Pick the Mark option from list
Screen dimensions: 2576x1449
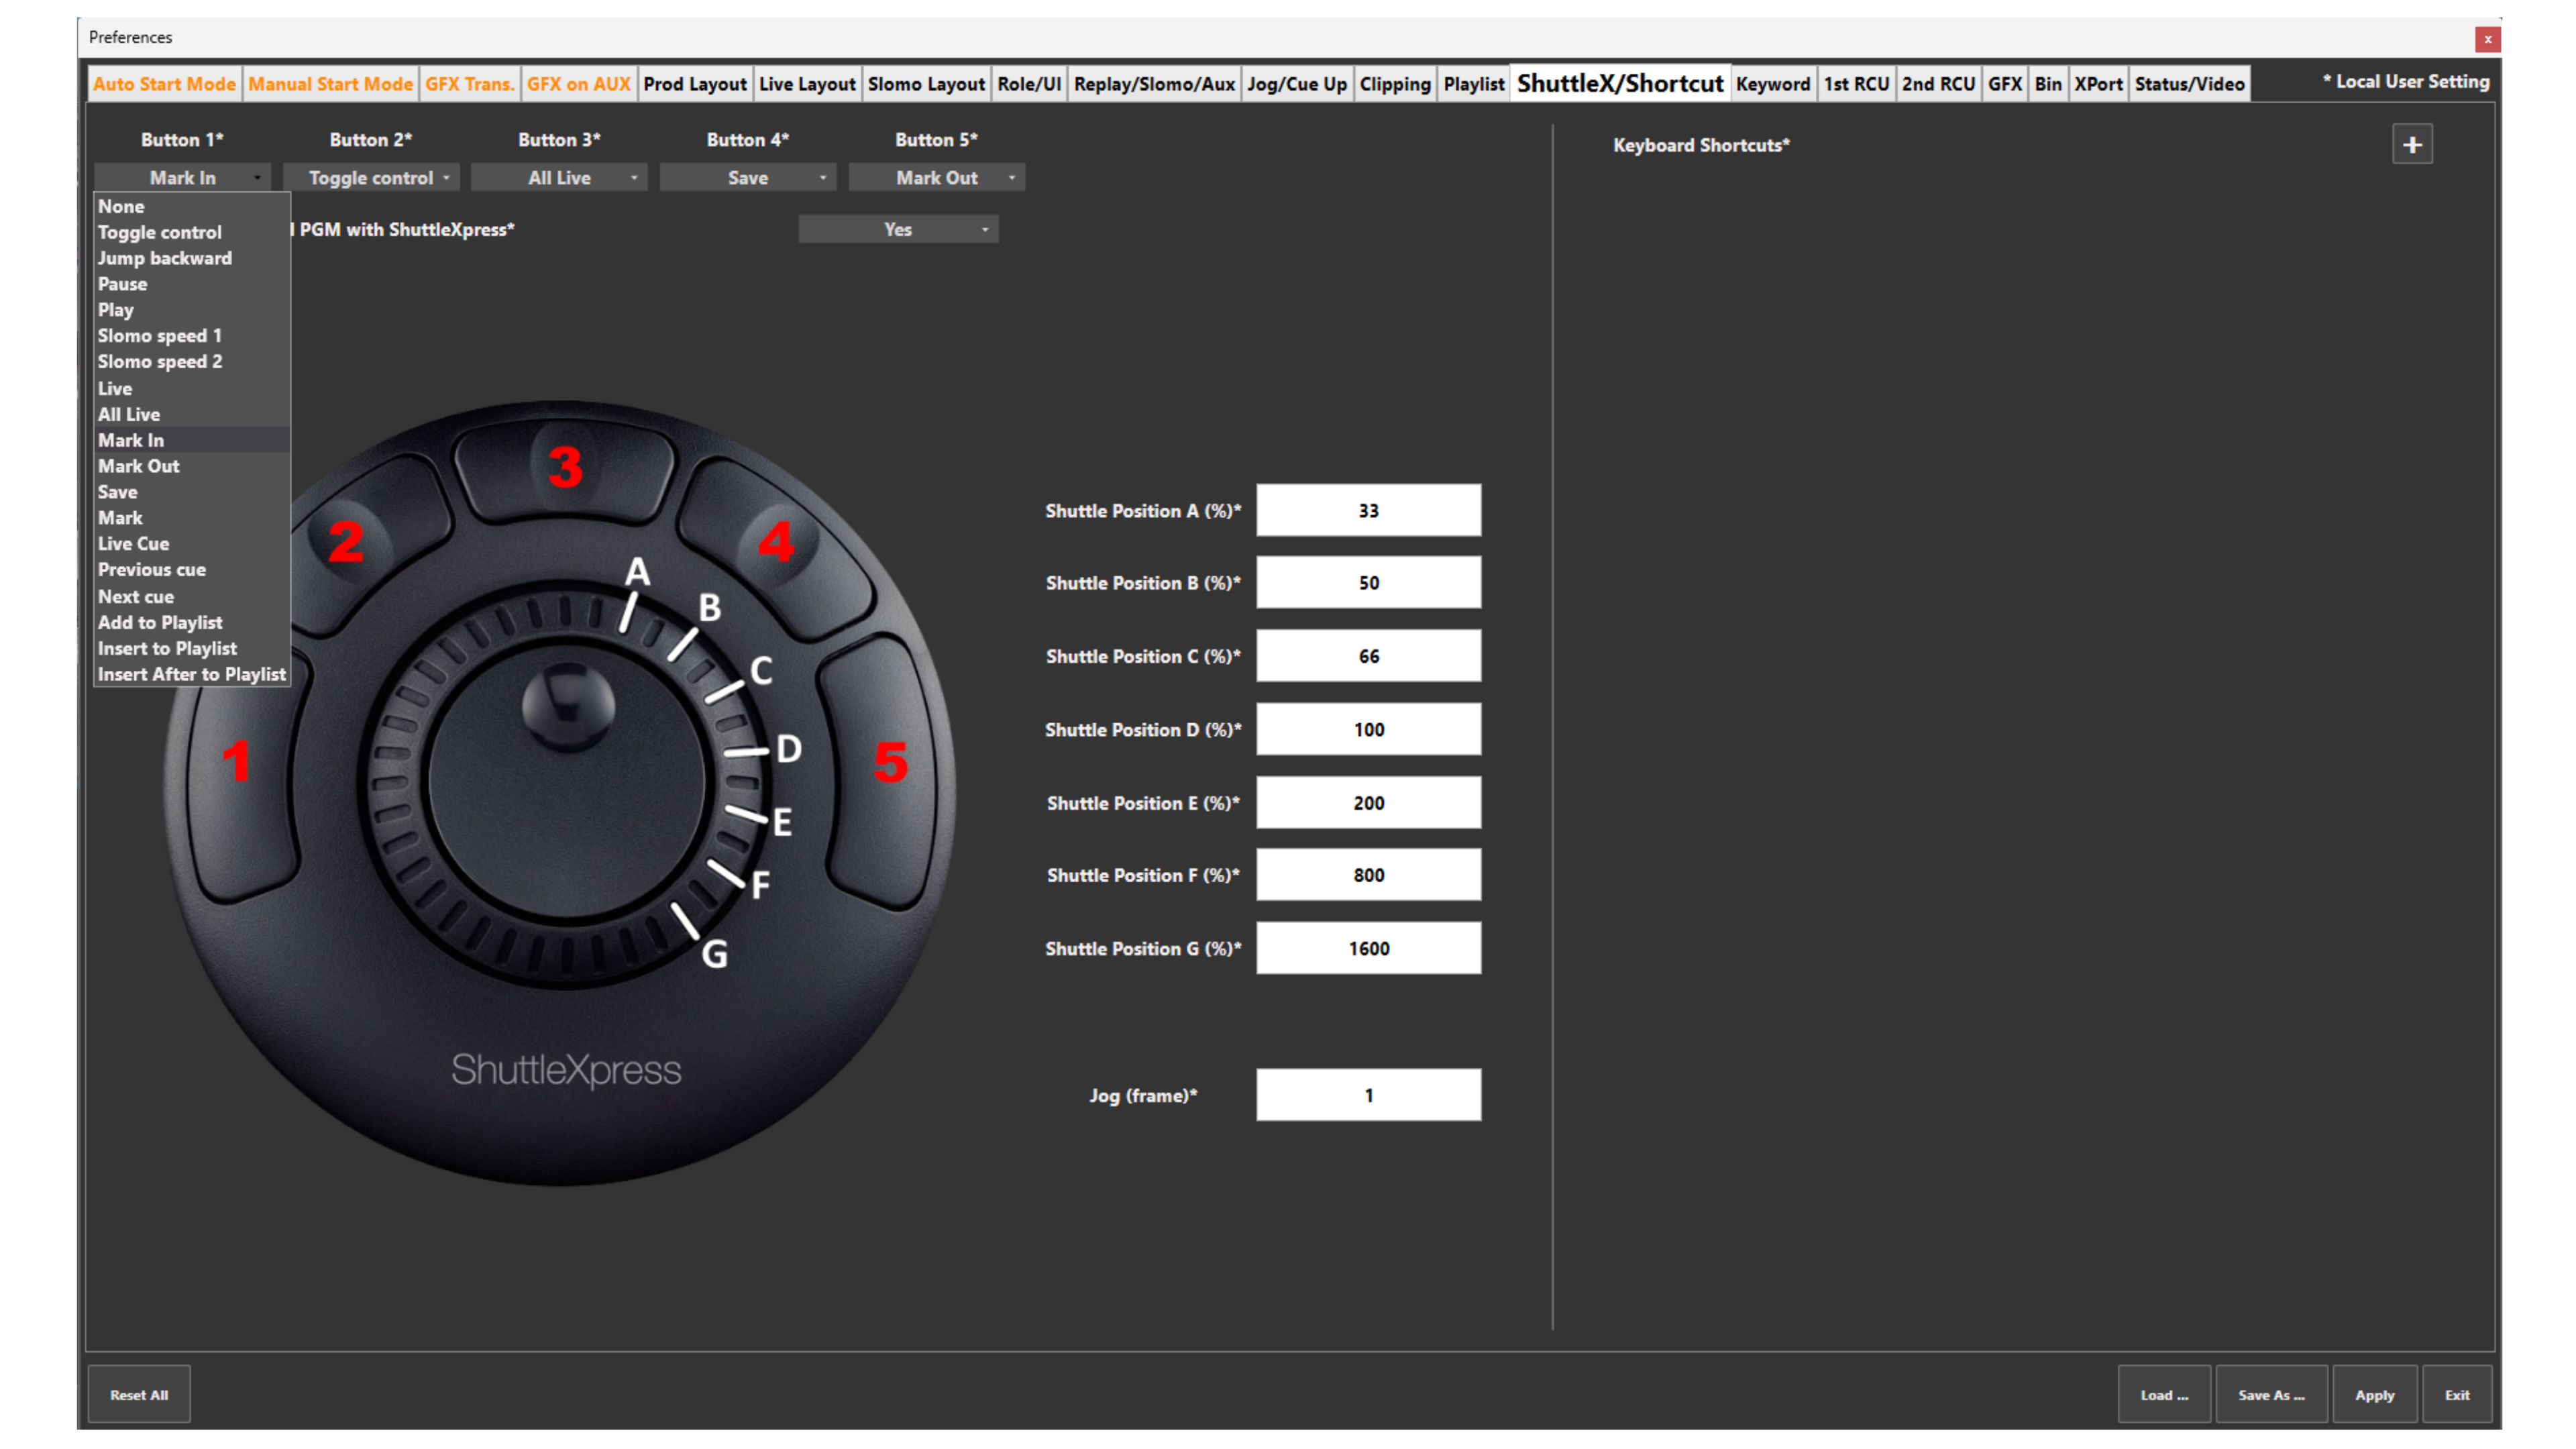click(x=192, y=519)
